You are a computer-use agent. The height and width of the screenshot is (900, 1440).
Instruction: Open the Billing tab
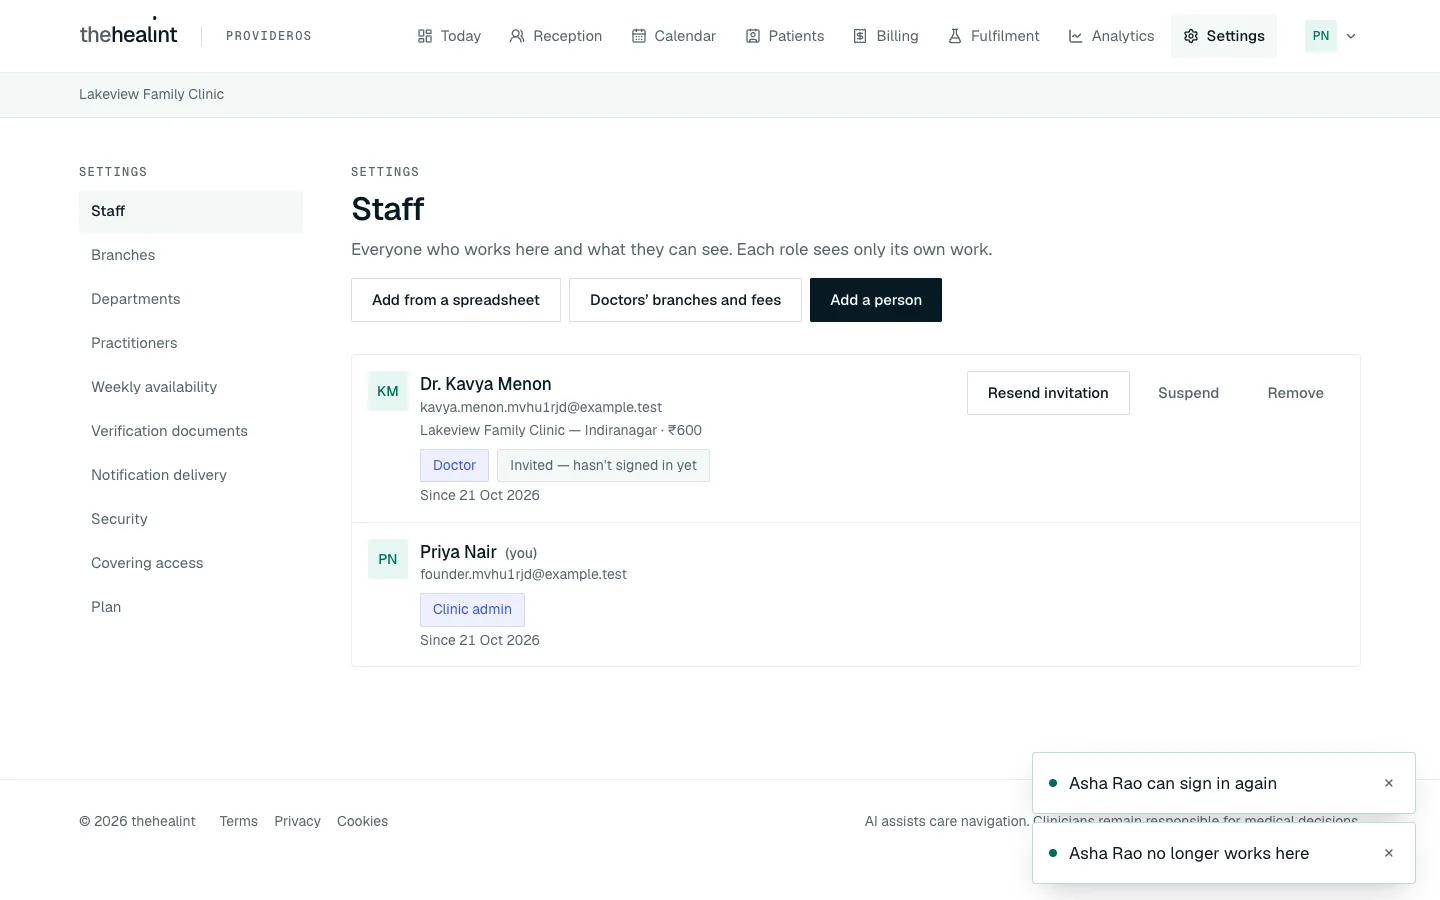coord(886,36)
